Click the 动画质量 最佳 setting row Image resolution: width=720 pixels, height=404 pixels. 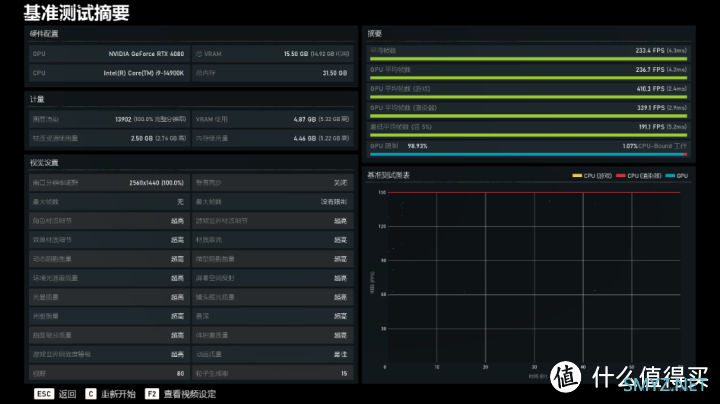(x=273, y=354)
